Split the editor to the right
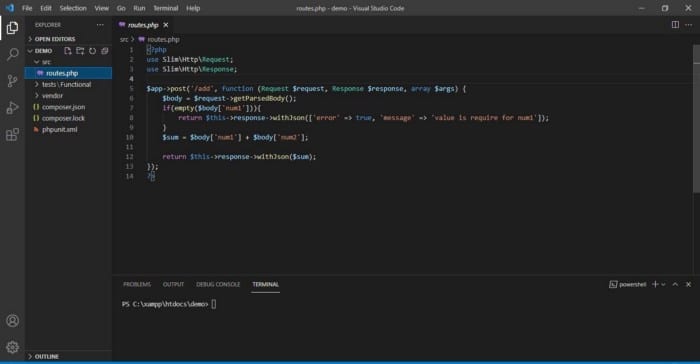 click(x=675, y=25)
